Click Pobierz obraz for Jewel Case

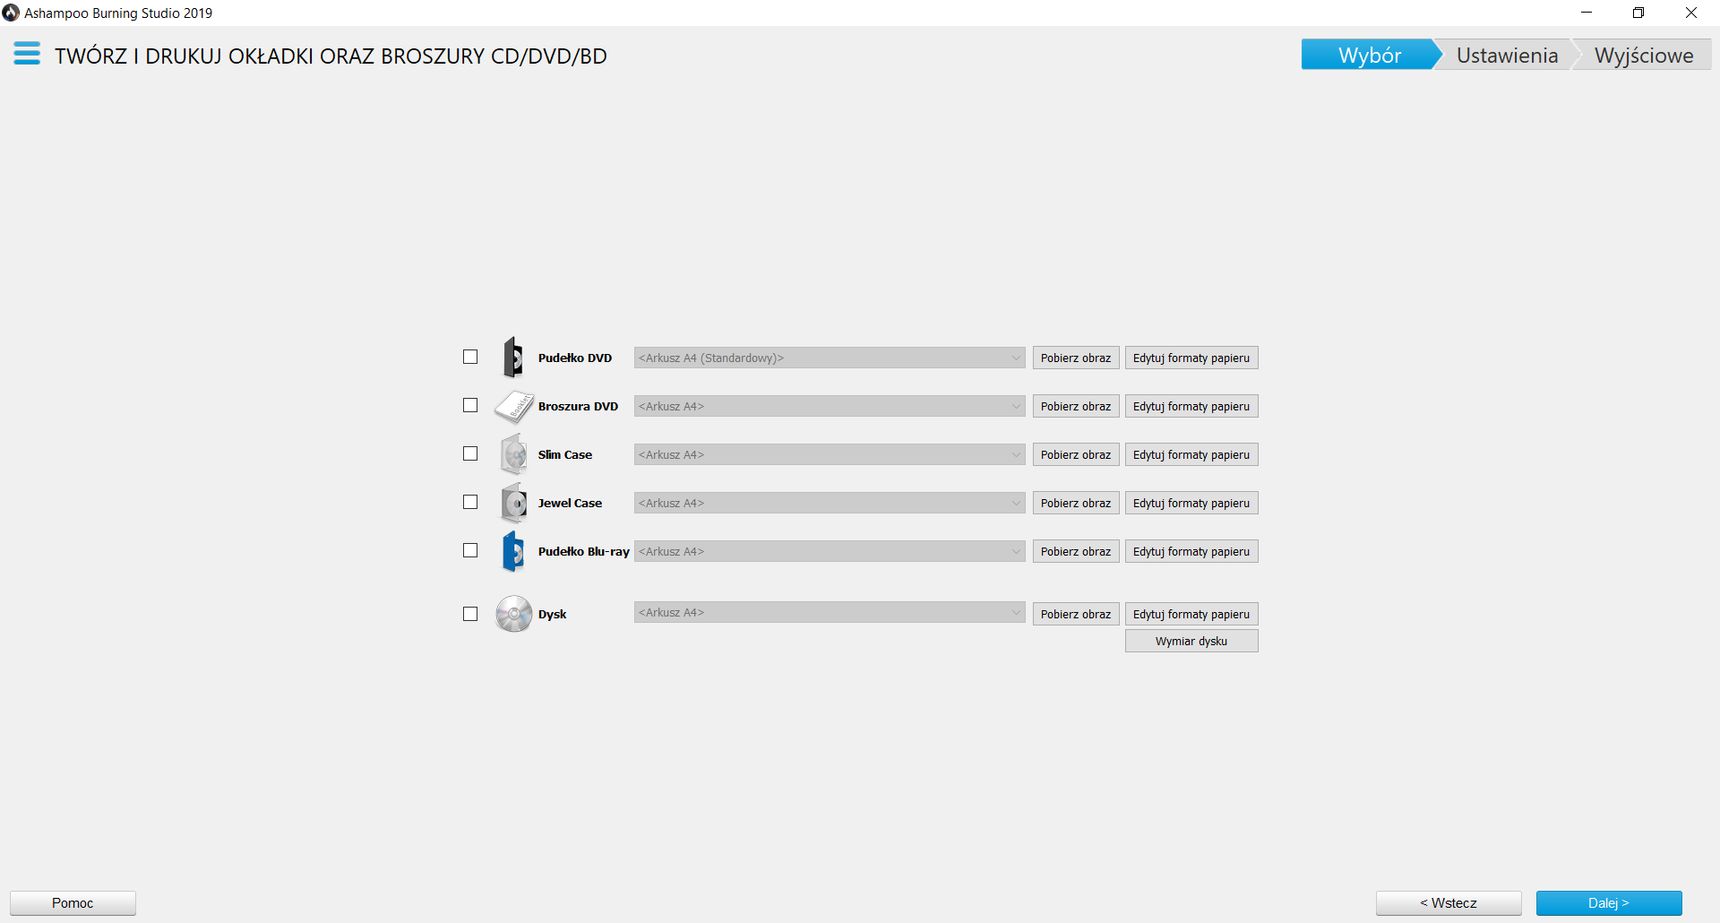[1076, 503]
